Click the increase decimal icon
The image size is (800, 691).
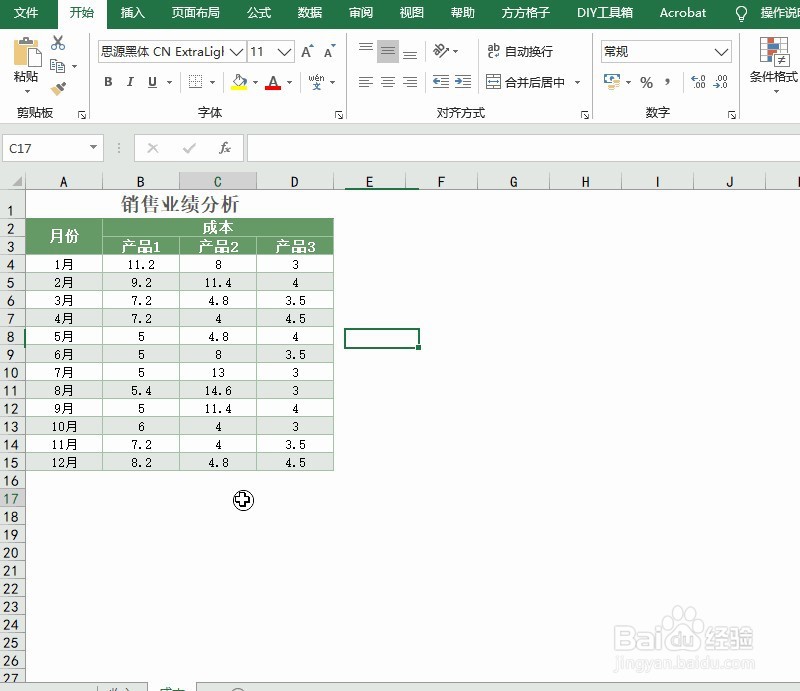click(698, 82)
